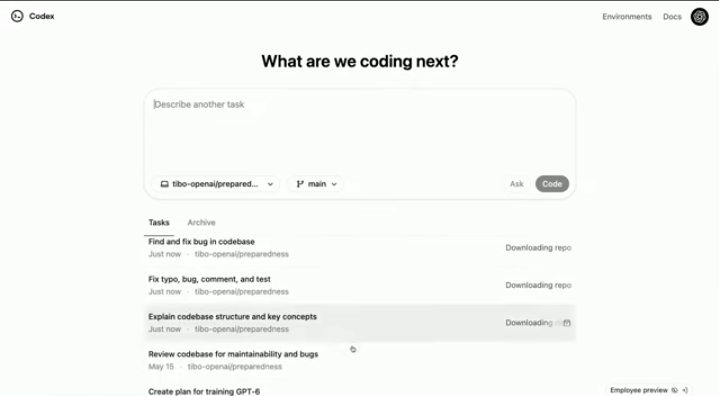The image size is (719, 396).
Task: Click the Codex logo icon
Action: point(17,16)
